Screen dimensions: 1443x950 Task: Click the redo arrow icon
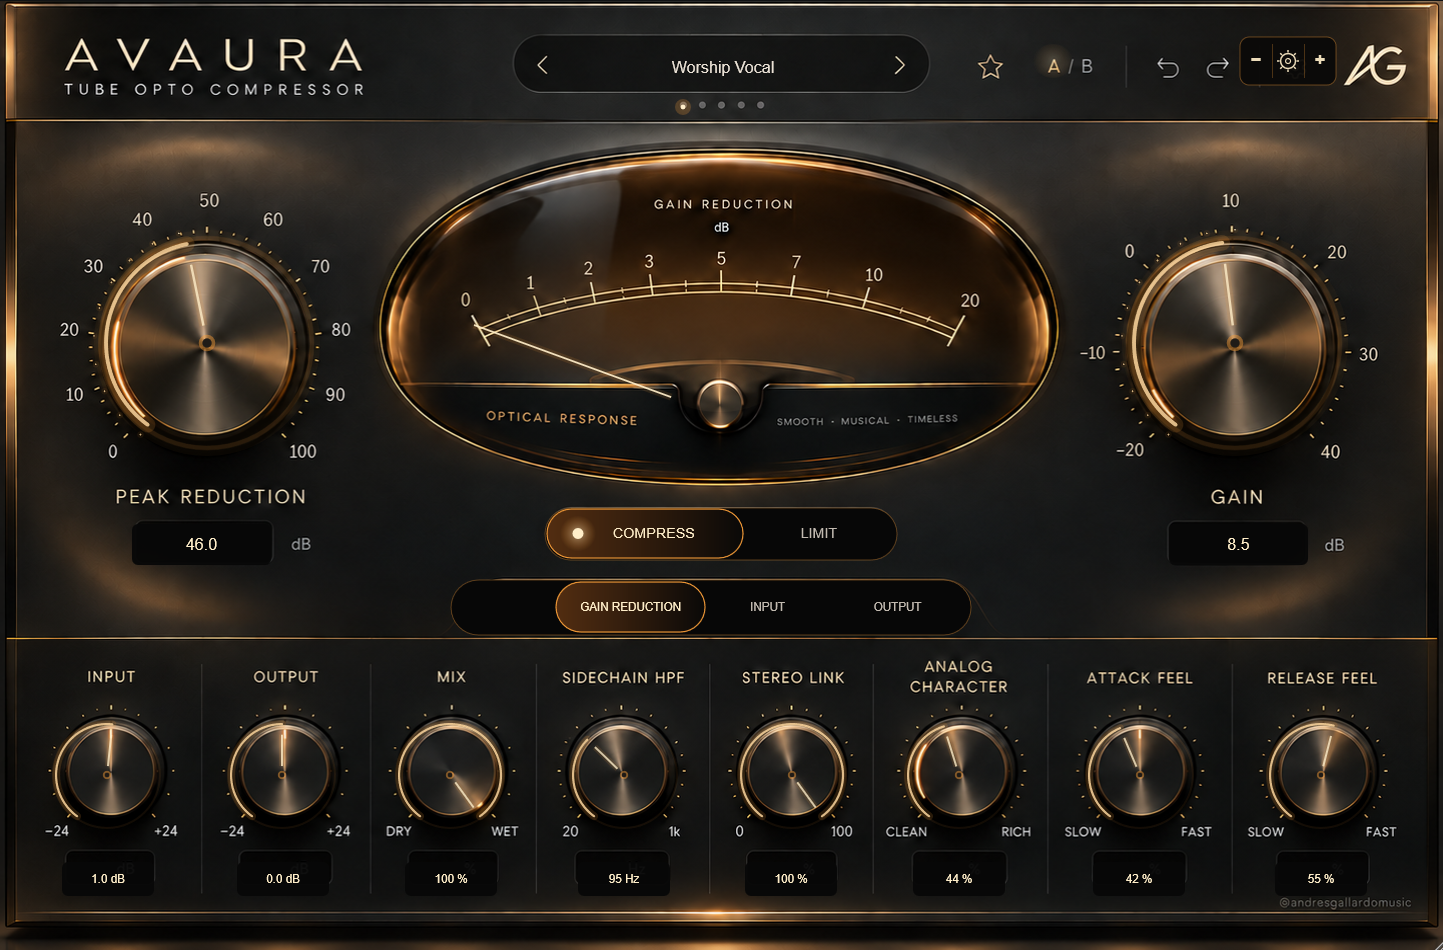(1217, 67)
